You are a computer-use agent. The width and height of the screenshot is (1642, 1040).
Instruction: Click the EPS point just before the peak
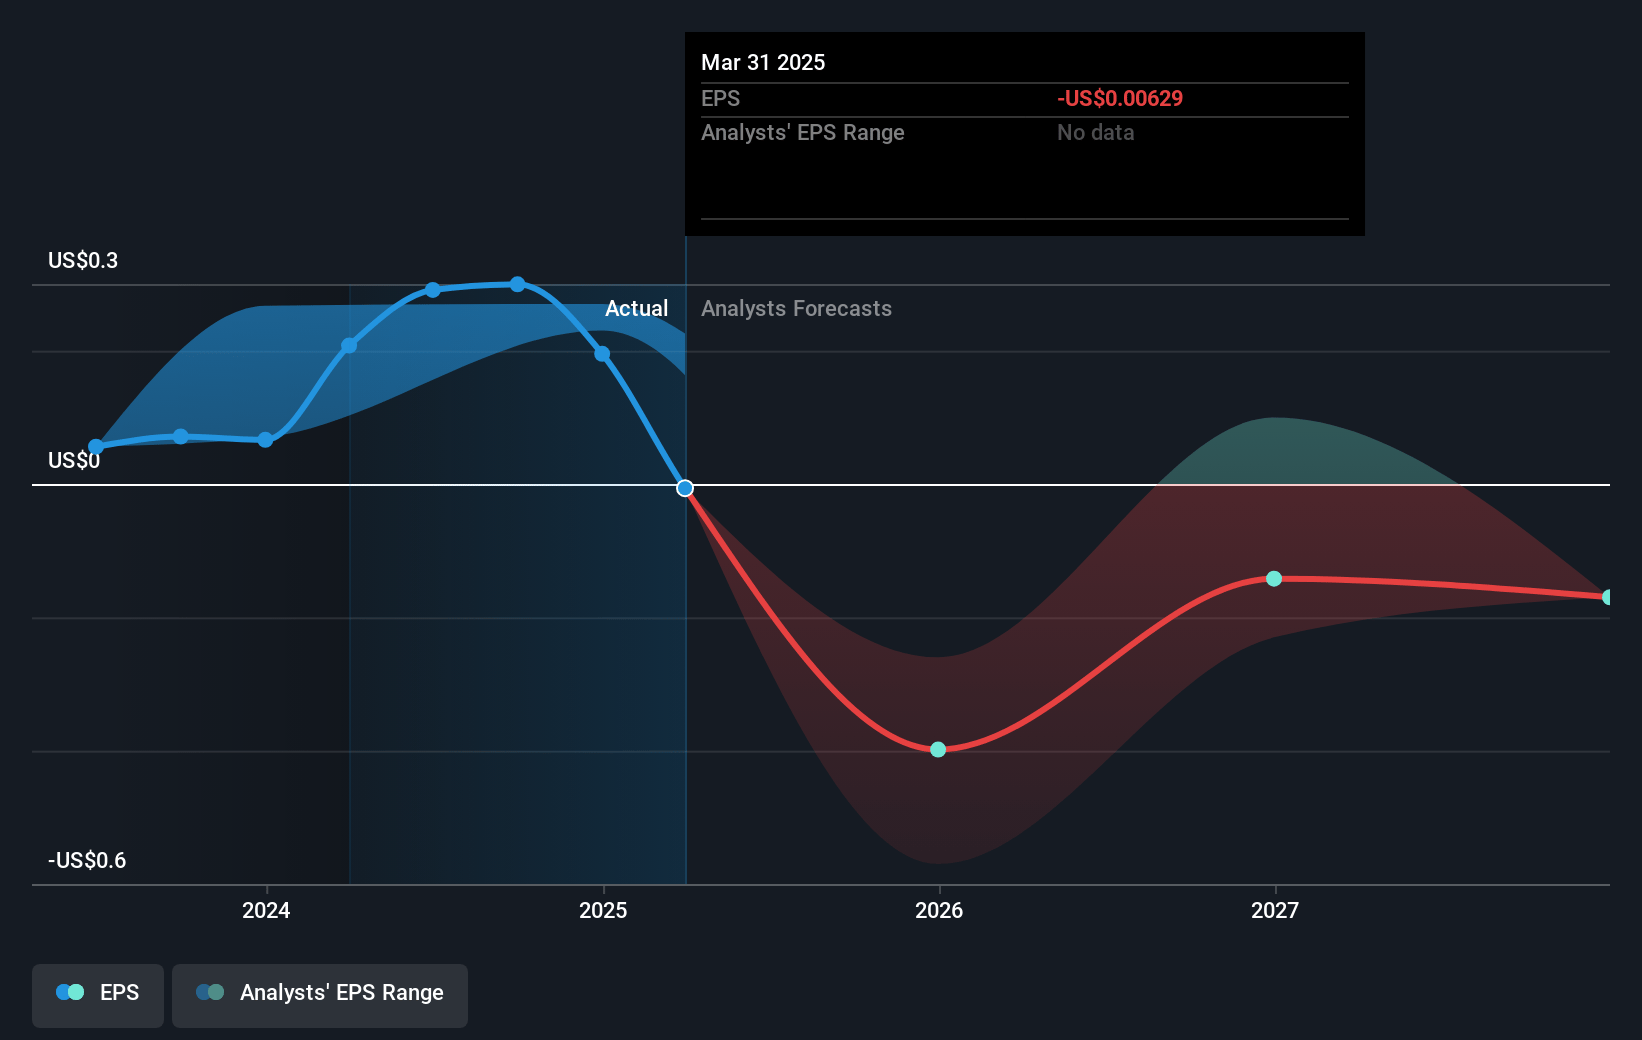point(433,290)
